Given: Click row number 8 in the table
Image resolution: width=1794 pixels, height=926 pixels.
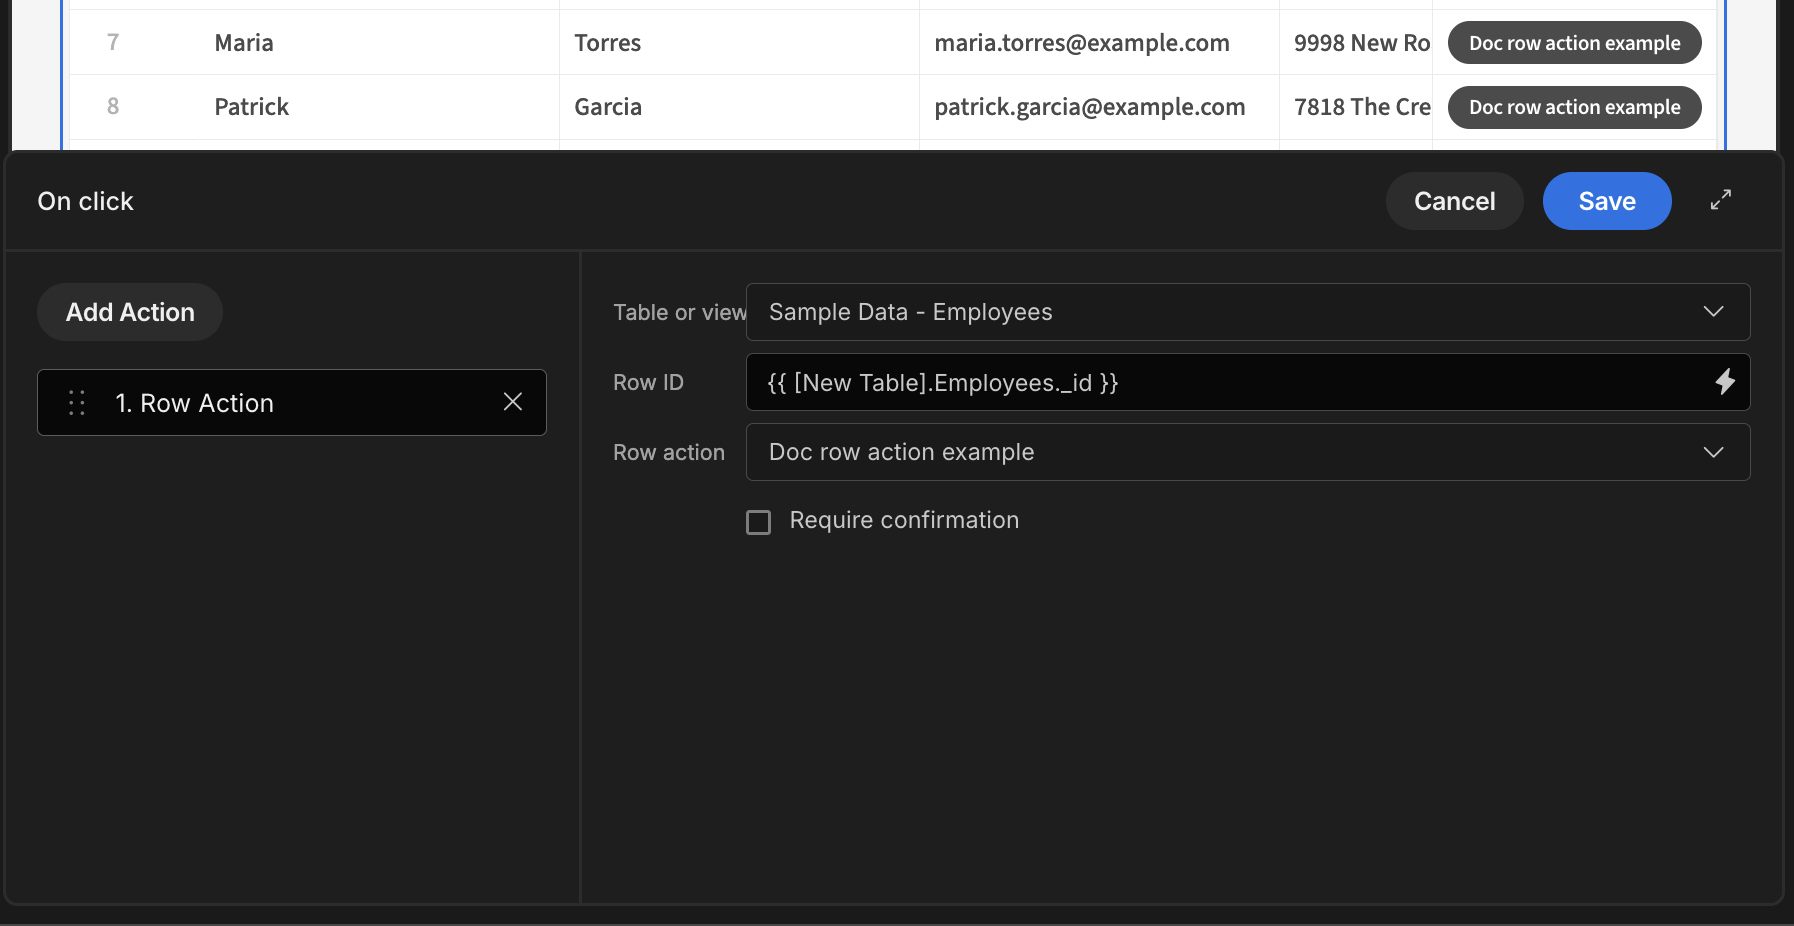Looking at the screenshot, I should coord(113,106).
